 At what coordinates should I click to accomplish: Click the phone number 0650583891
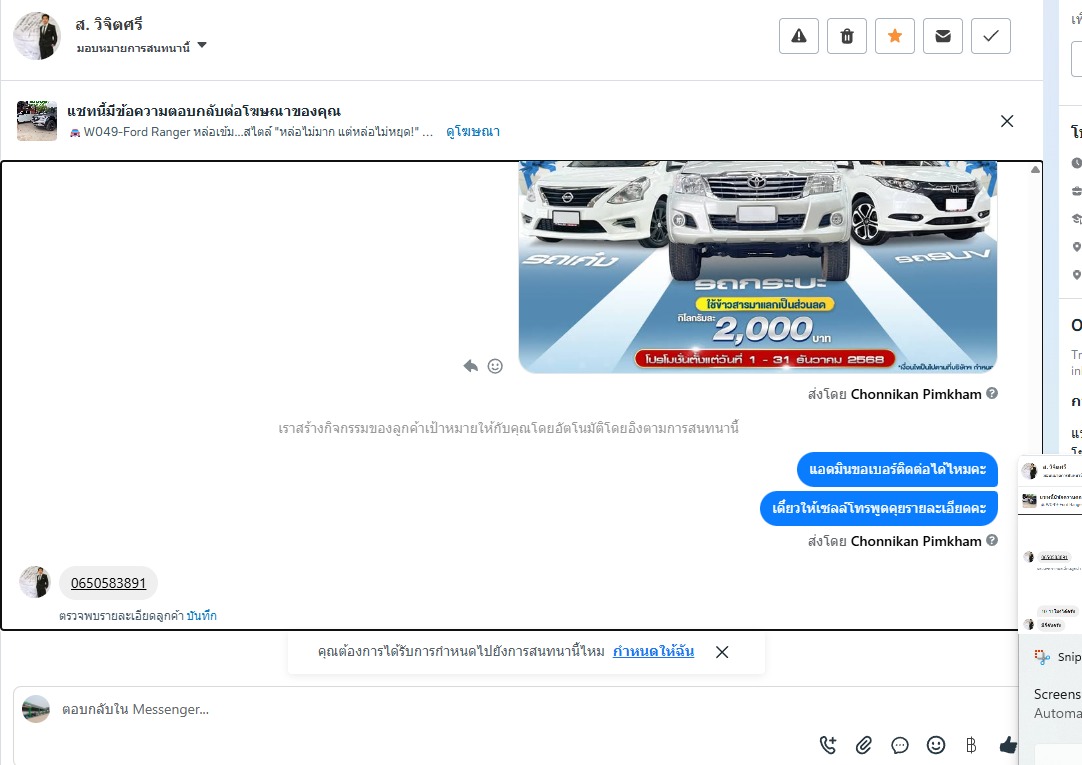tap(108, 583)
